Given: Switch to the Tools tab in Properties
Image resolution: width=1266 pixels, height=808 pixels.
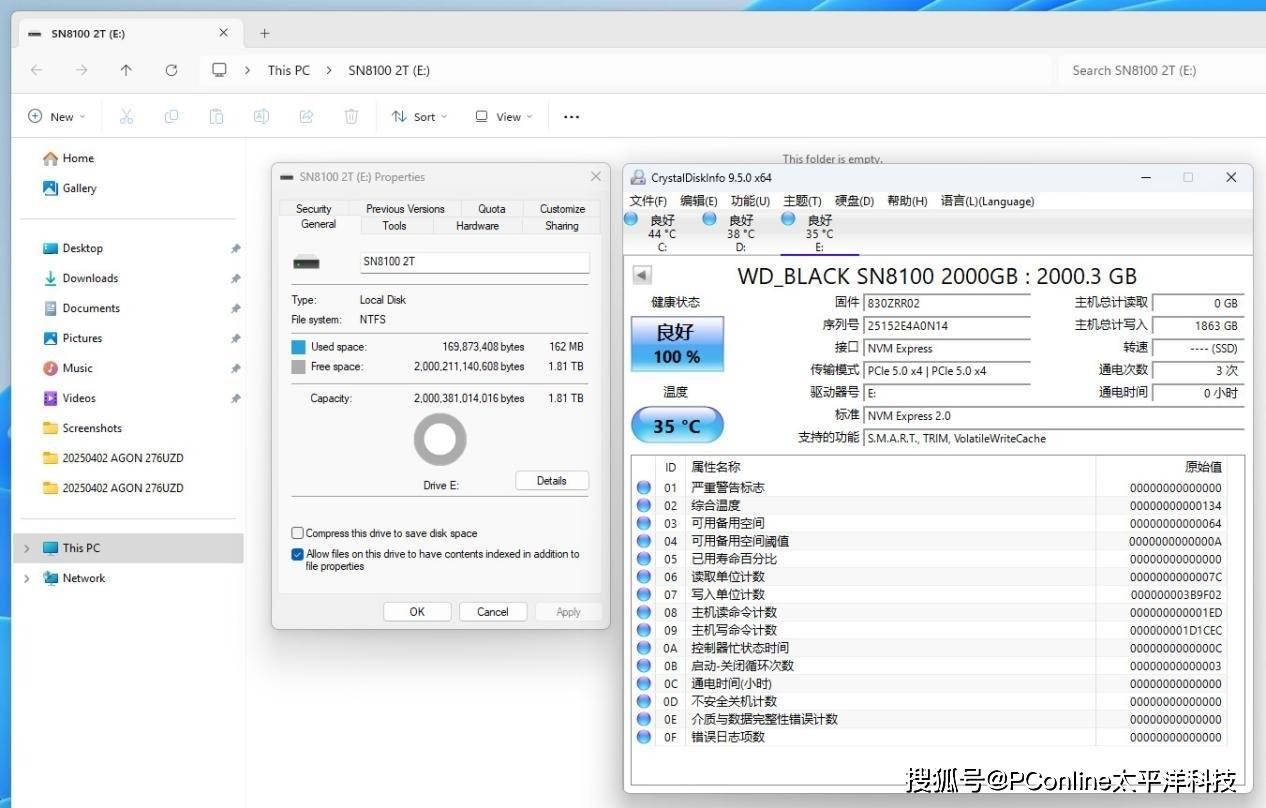Looking at the screenshot, I should 395,225.
